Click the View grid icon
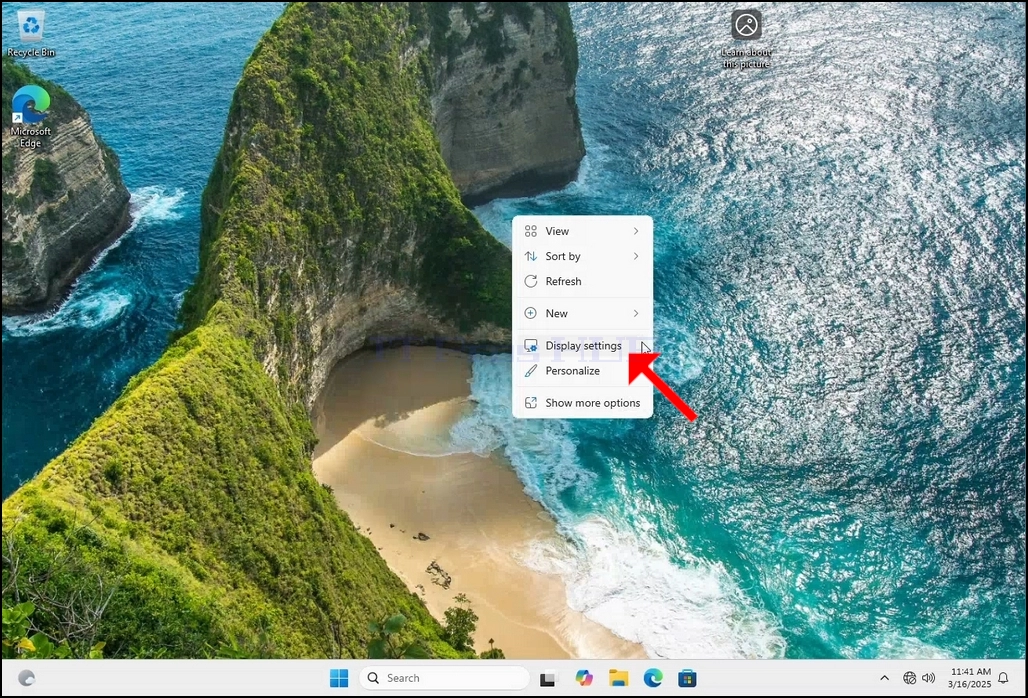The image size is (1028, 698). tap(530, 231)
